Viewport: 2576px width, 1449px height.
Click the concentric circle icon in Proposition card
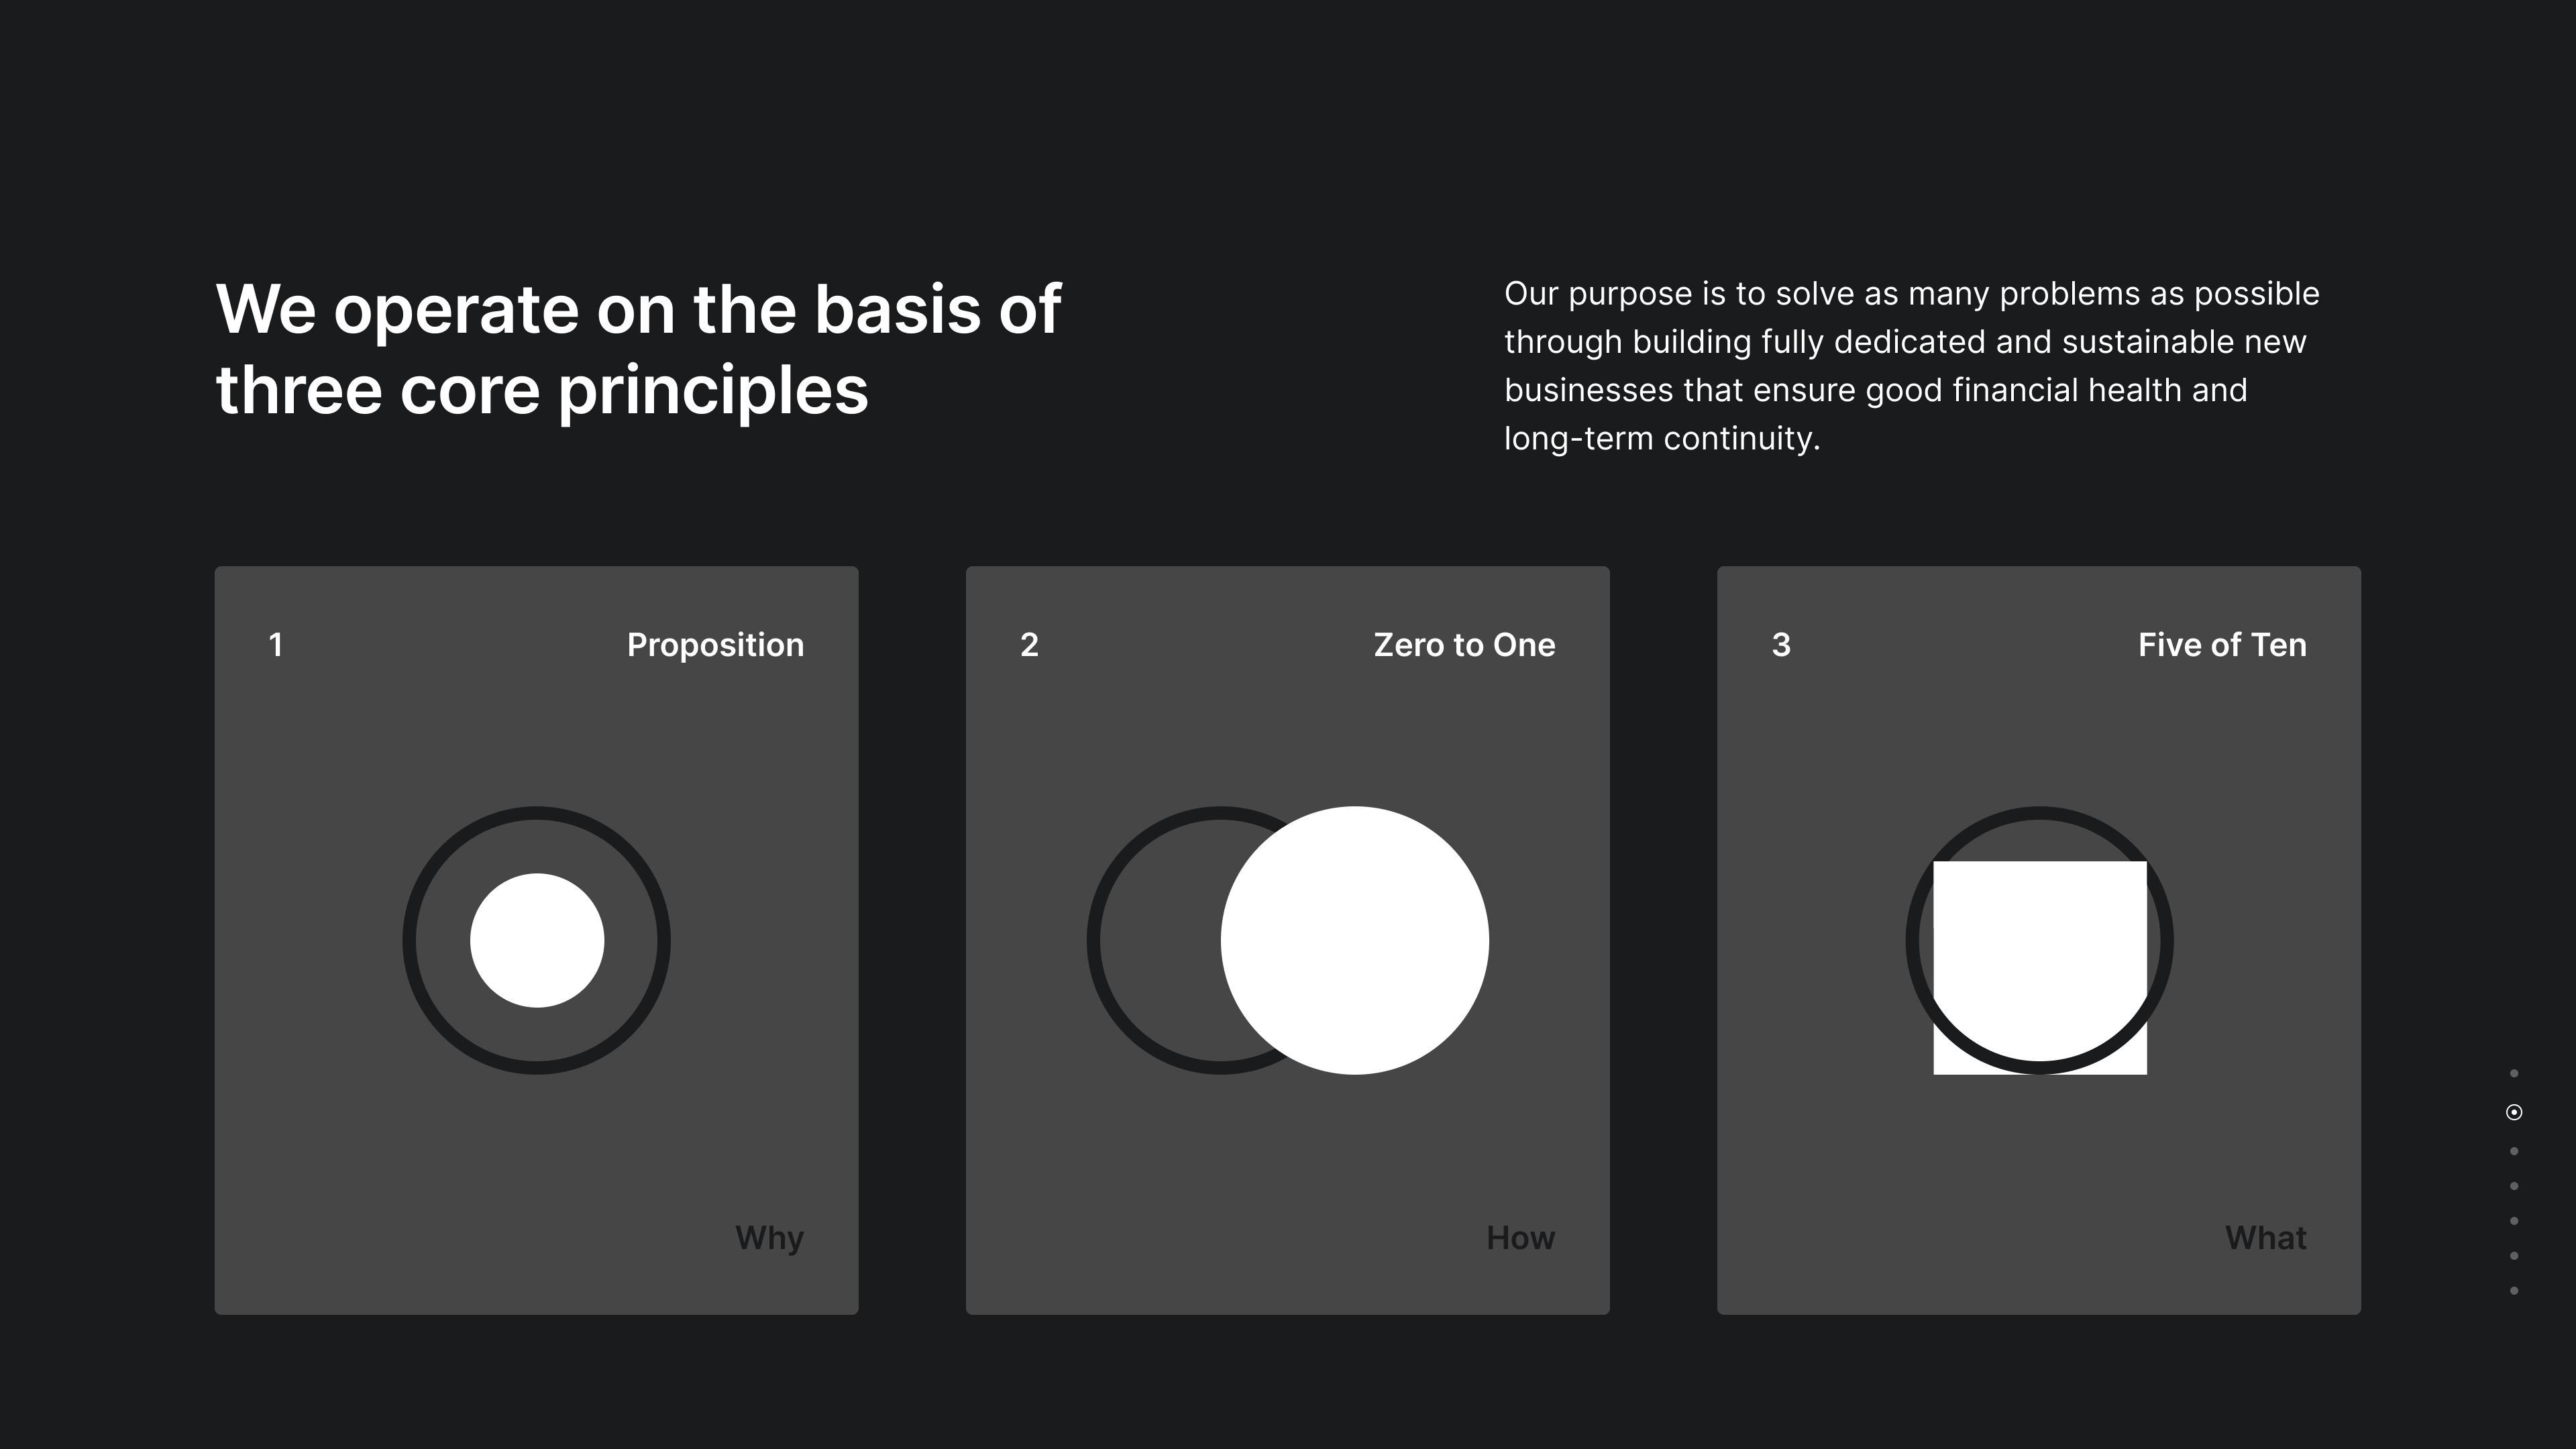(537, 940)
